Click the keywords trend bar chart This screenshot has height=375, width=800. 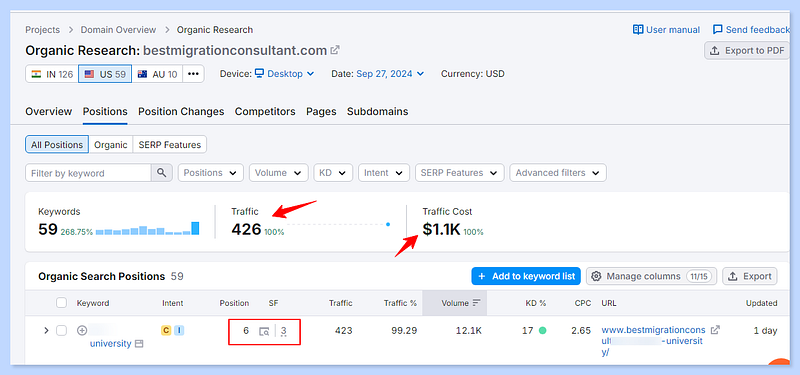point(147,229)
